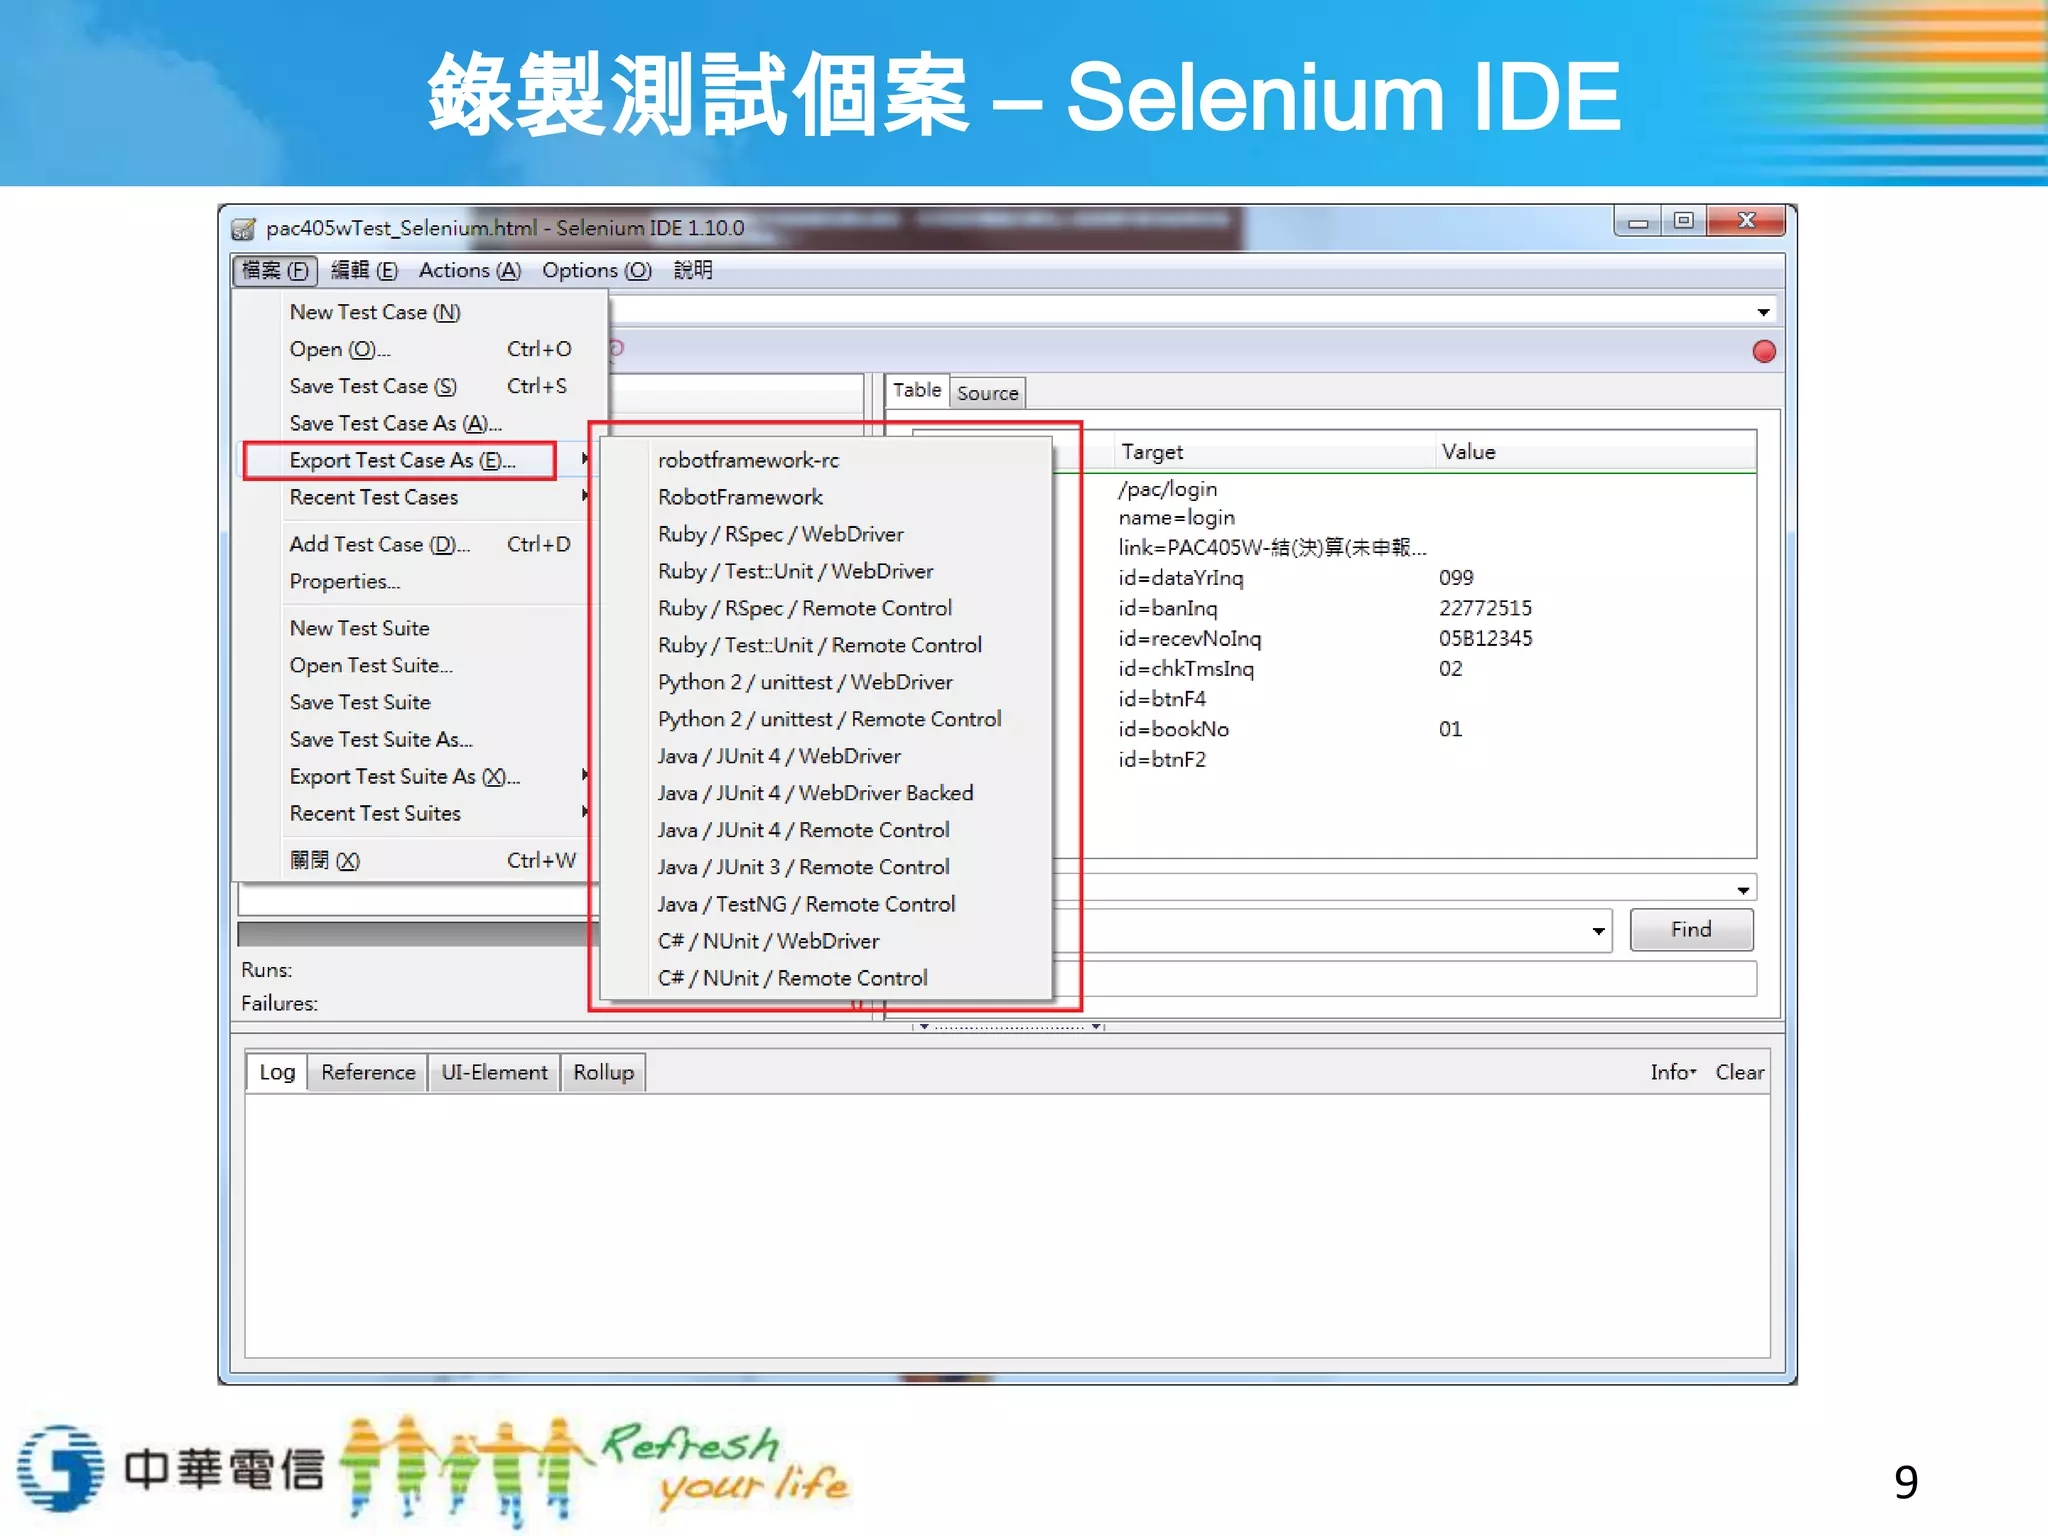Click the red record button
2048x1536 pixels.
[x=1764, y=352]
